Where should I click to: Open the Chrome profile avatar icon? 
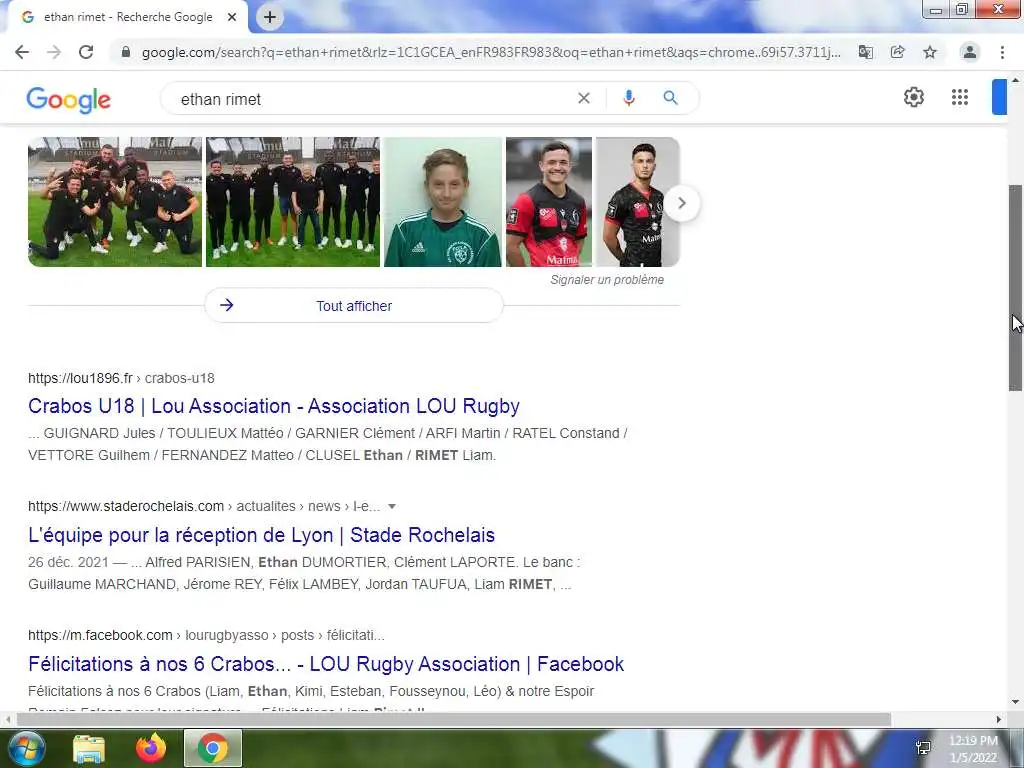970,52
